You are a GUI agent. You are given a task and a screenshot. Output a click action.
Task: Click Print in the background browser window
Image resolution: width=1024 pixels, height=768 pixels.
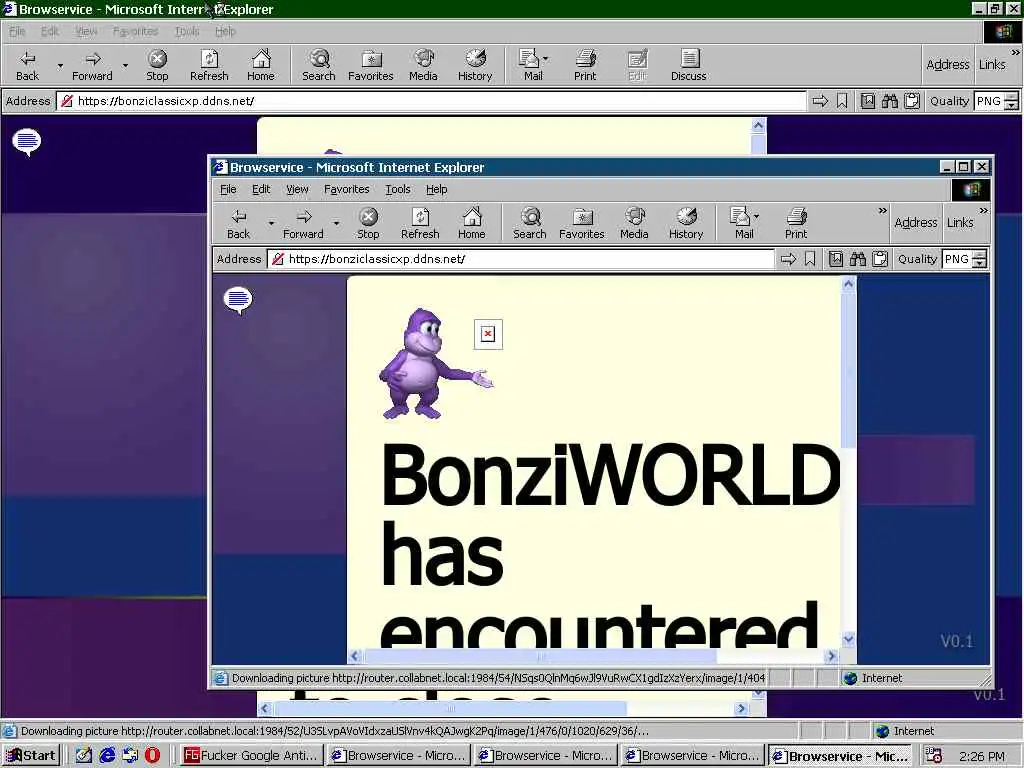point(585,65)
